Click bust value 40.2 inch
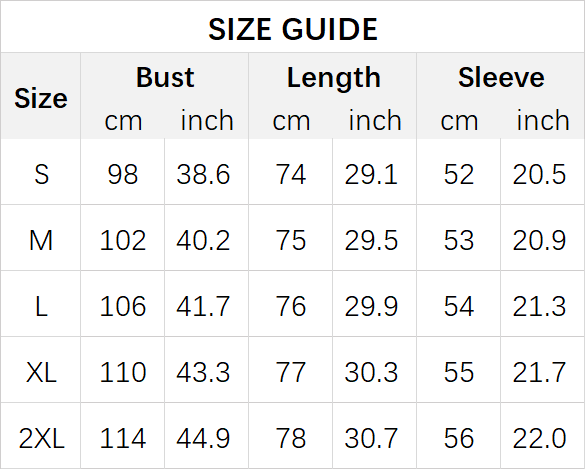Image resolution: width=585 pixels, height=469 pixels. (203, 240)
